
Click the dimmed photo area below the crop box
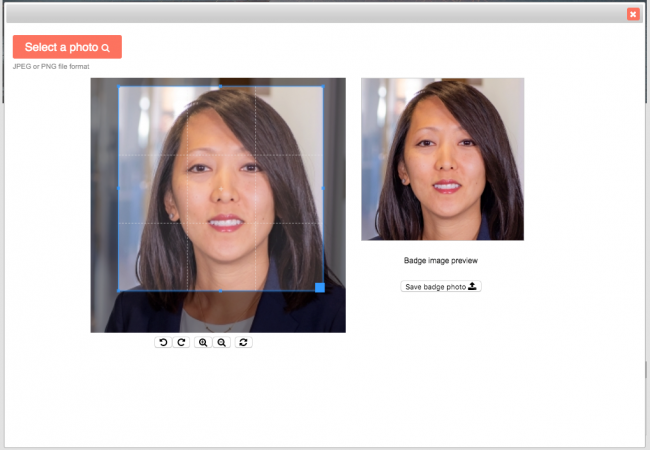(x=218, y=312)
